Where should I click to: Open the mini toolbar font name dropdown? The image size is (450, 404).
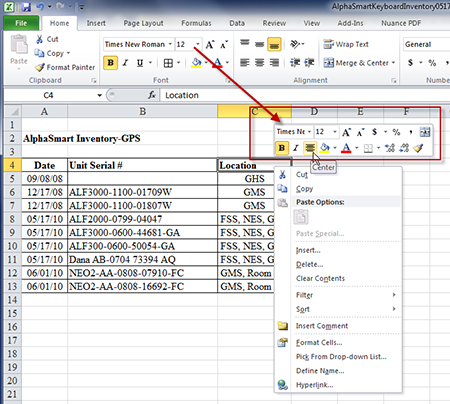point(309,132)
